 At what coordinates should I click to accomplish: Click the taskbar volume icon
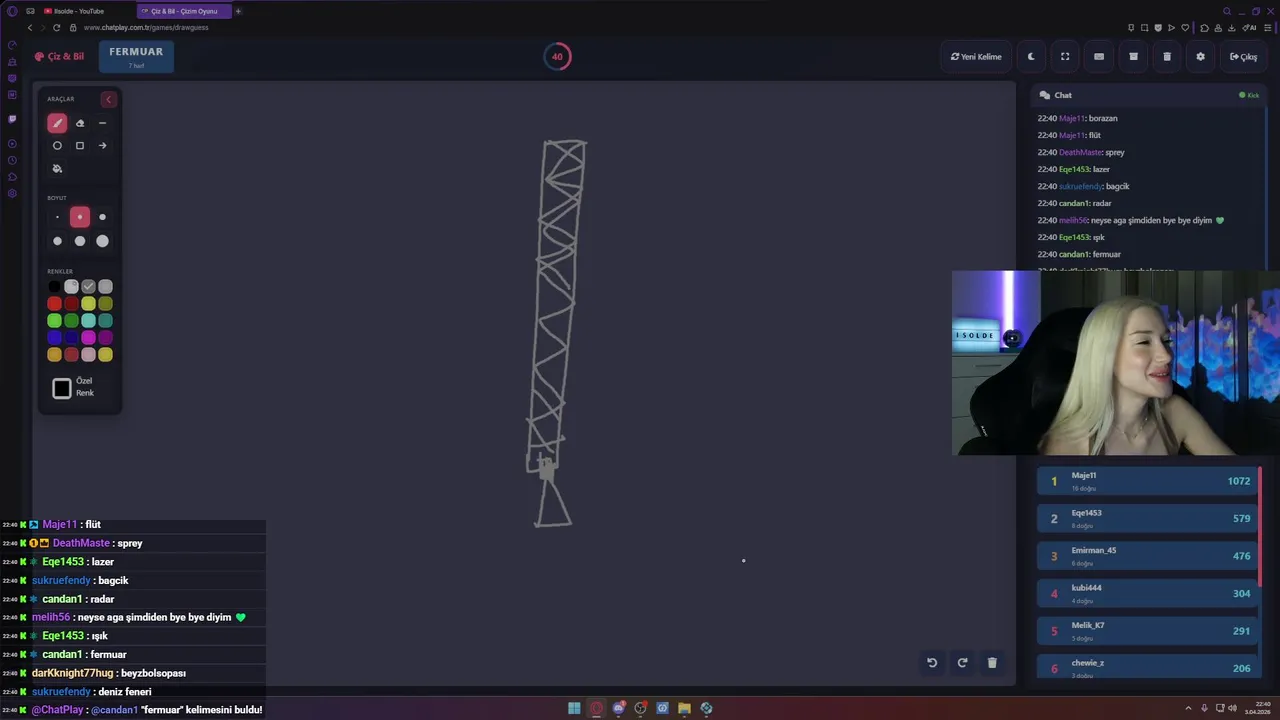coord(1232,708)
